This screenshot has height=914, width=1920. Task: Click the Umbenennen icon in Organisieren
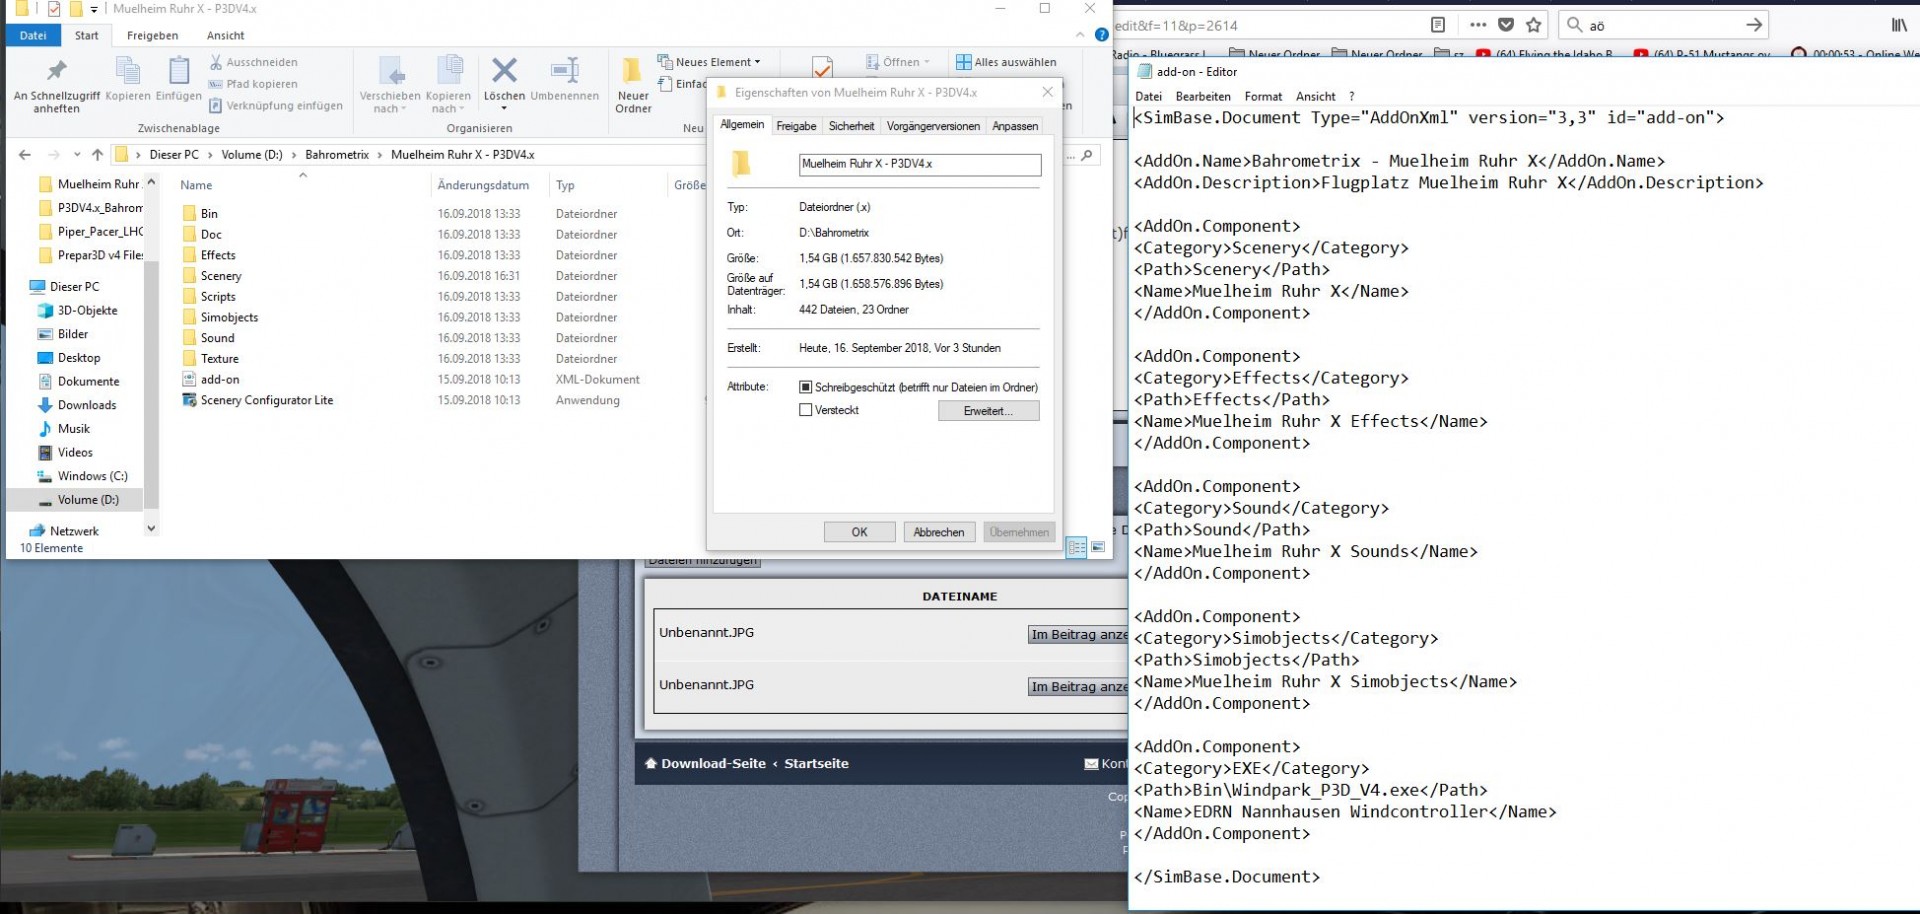pyautogui.click(x=565, y=70)
